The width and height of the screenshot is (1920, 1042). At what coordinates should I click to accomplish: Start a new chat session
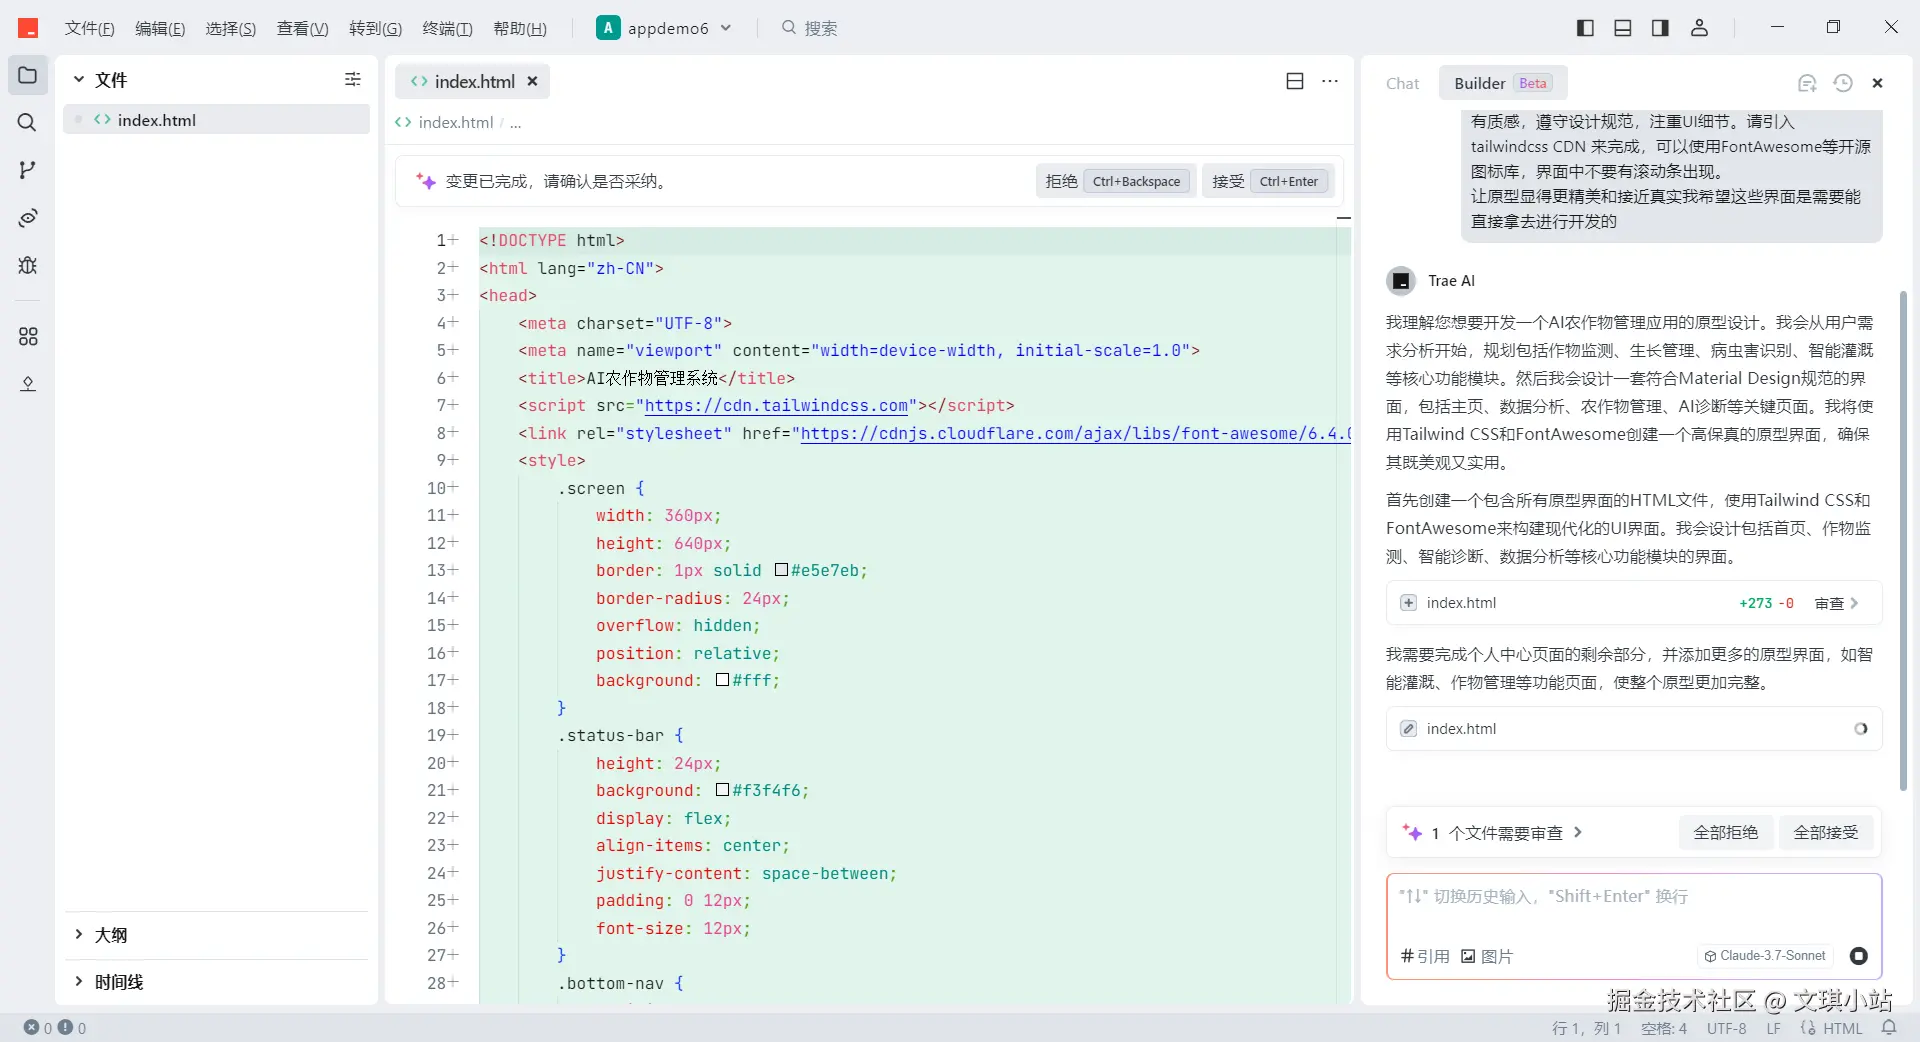point(1807,84)
